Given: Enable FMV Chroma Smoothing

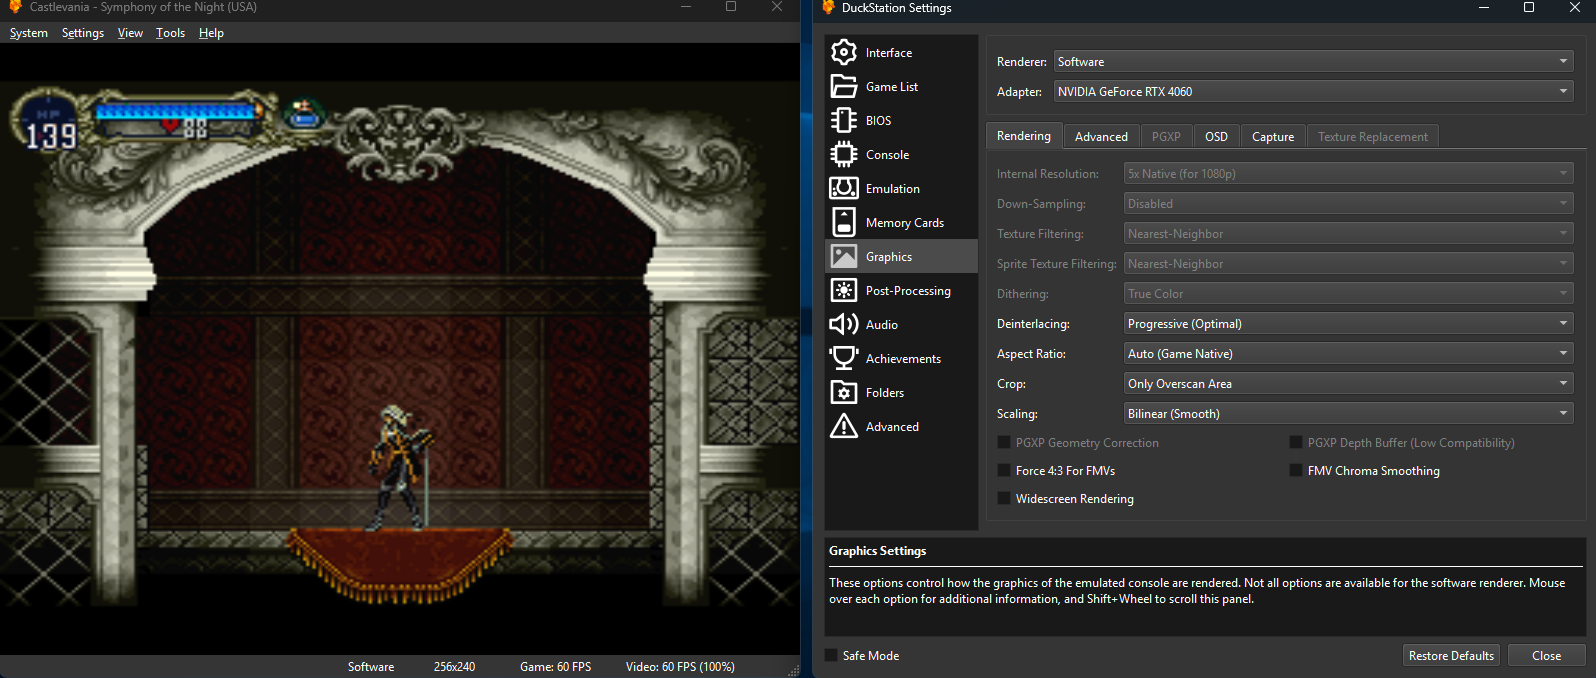Looking at the screenshot, I should pyautogui.click(x=1296, y=470).
